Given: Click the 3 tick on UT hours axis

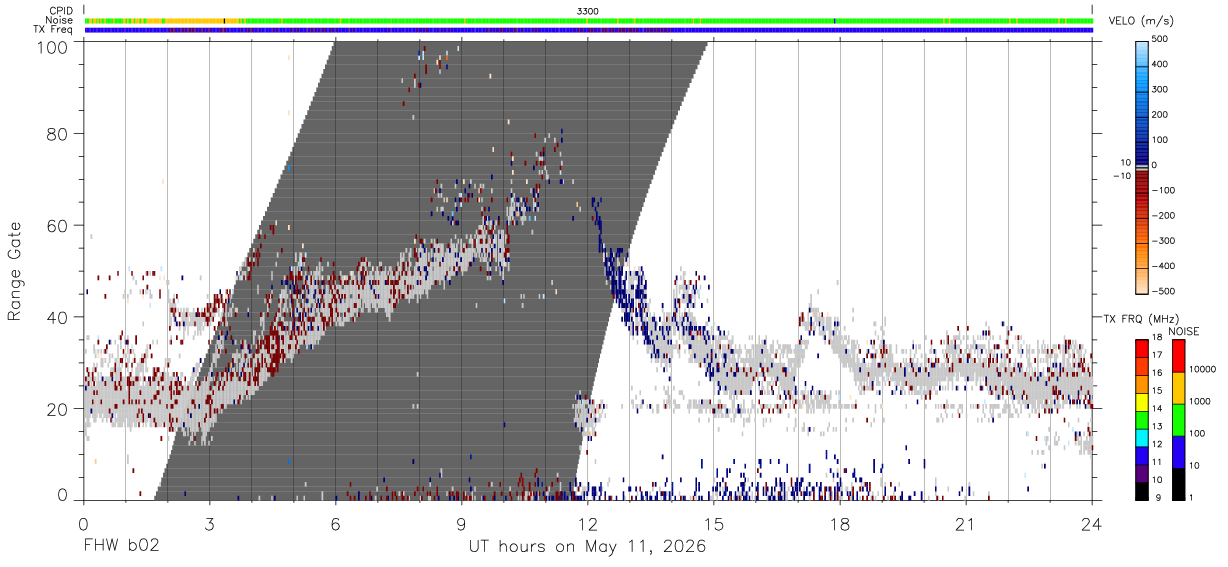Looking at the screenshot, I should [x=209, y=523].
